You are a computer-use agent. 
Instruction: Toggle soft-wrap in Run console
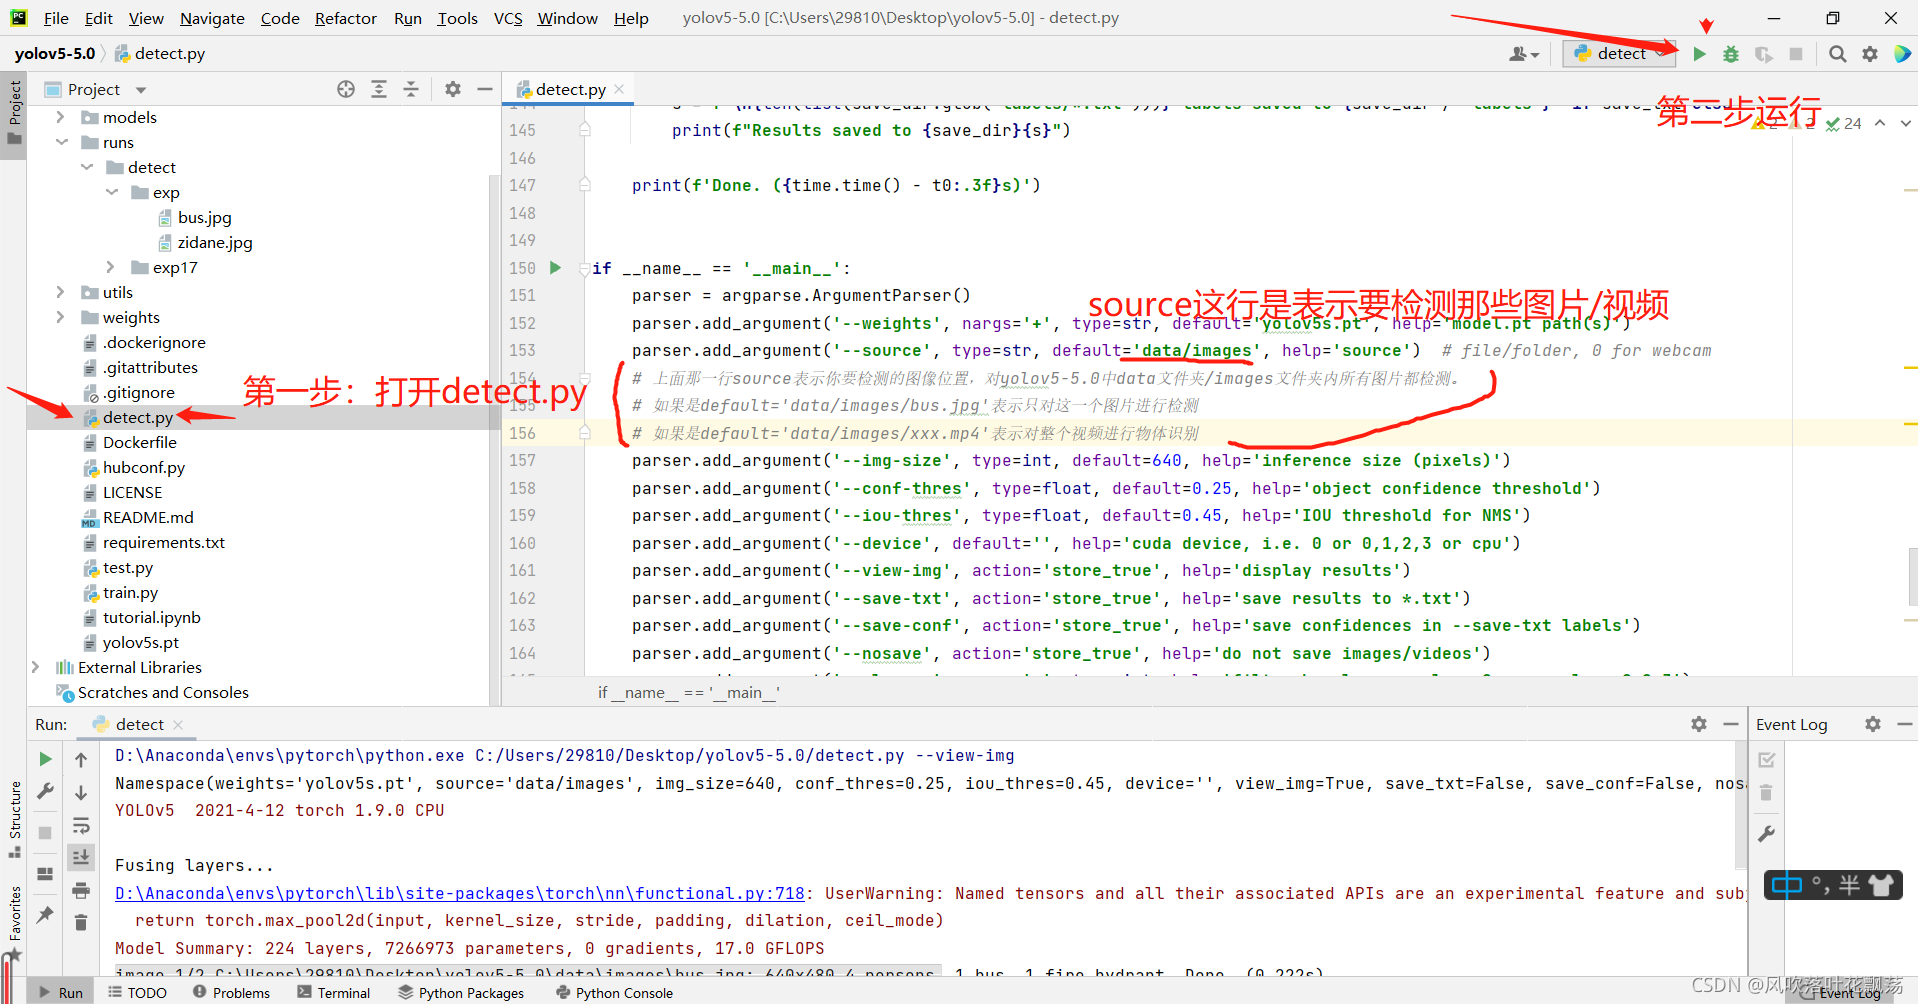(x=81, y=825)
